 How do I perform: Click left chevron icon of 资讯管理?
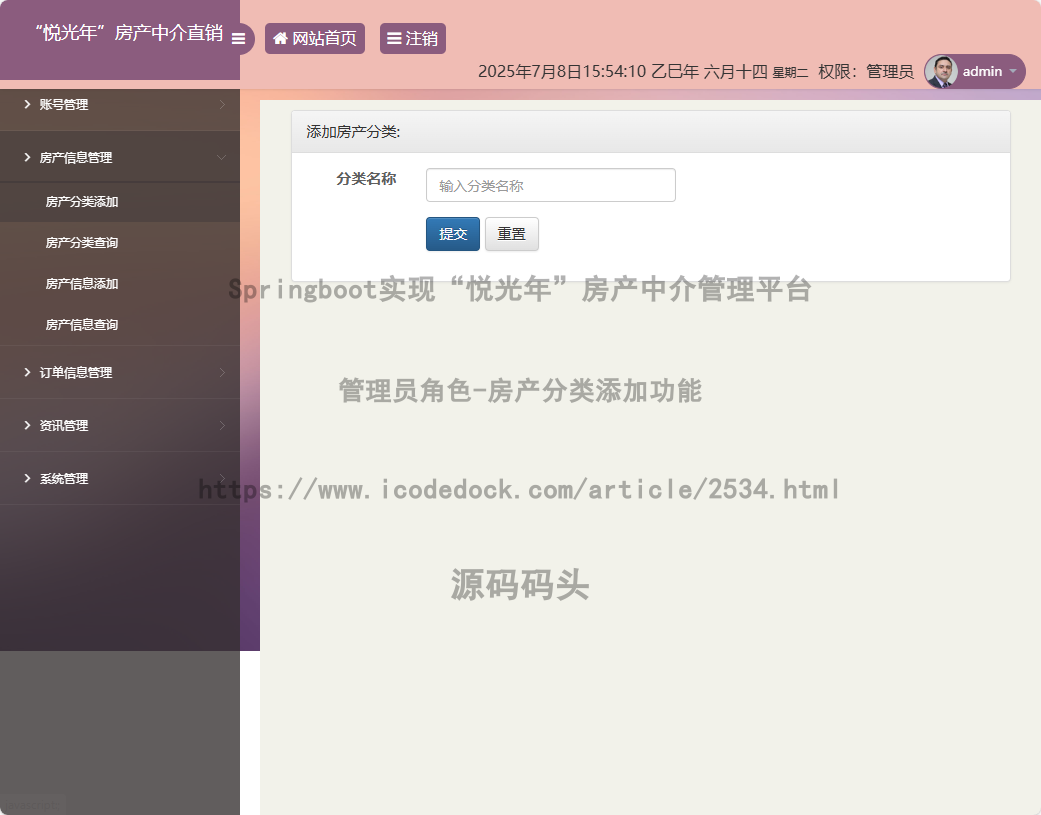[x=27, y=425]
